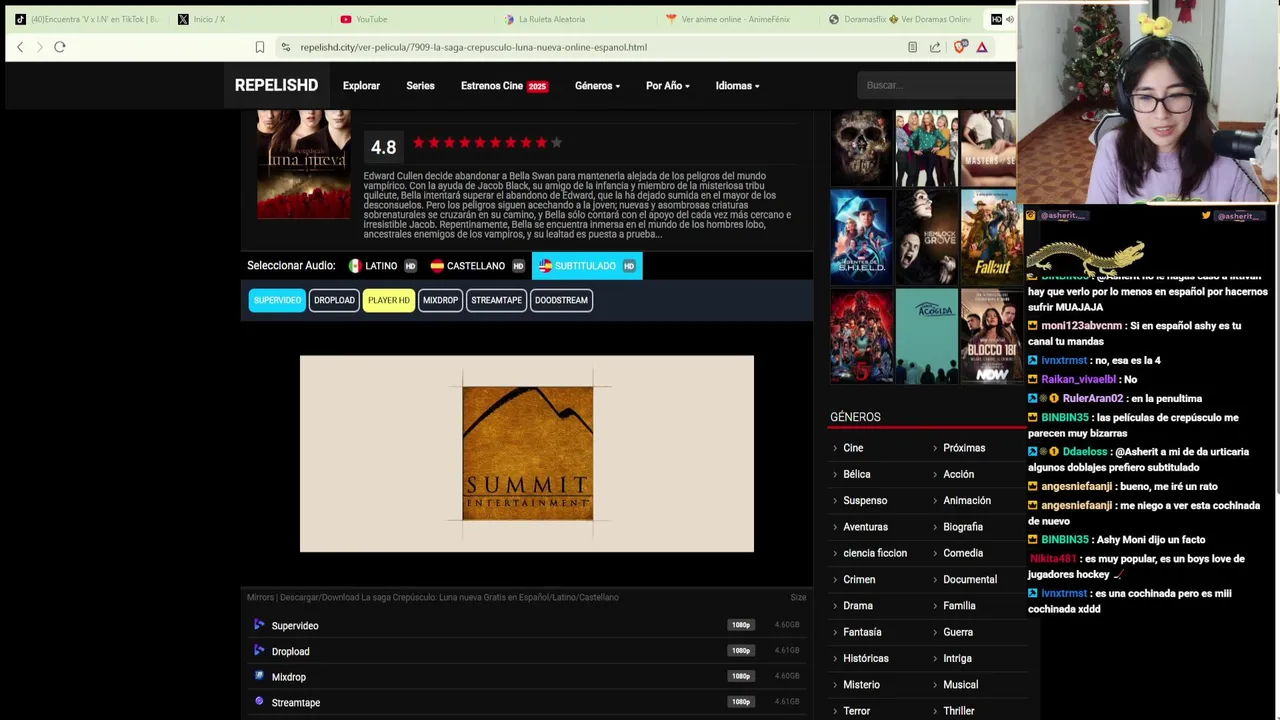The width and height of the screenshot is (1280, 720).
Task: Bookmark this page with the bookmark icon
Action: [x=260, y=47]
